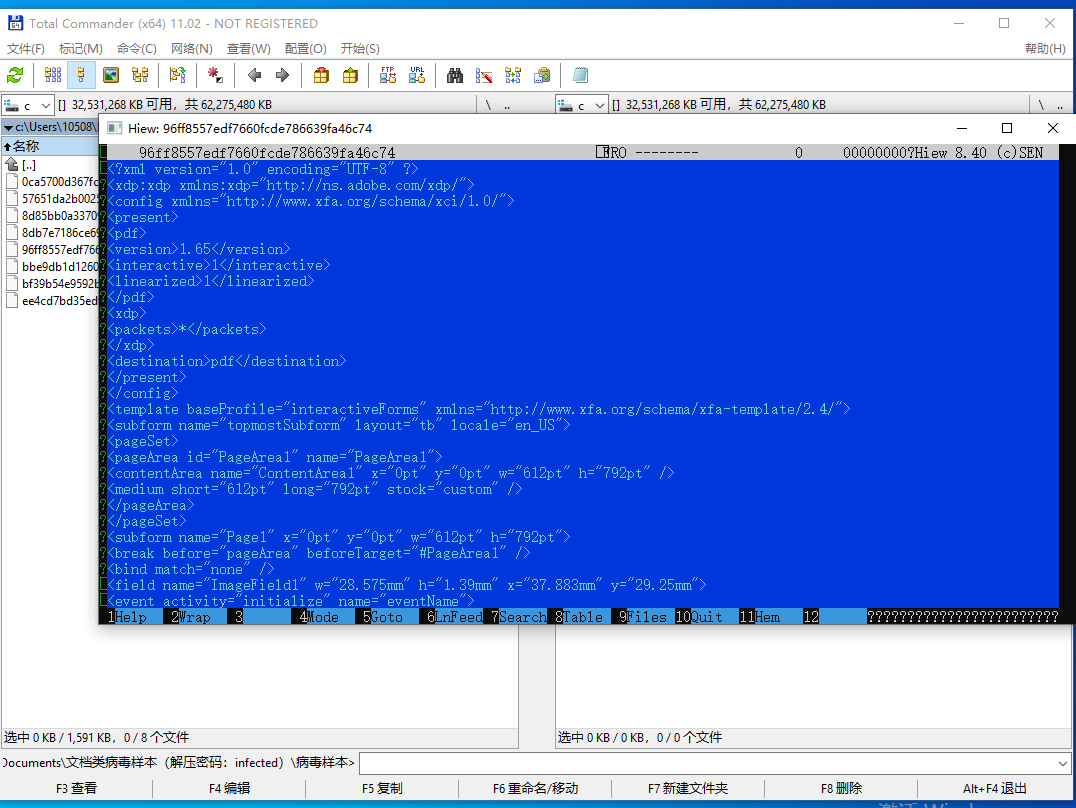Click the left panel parent .. button

coord(507,105)
